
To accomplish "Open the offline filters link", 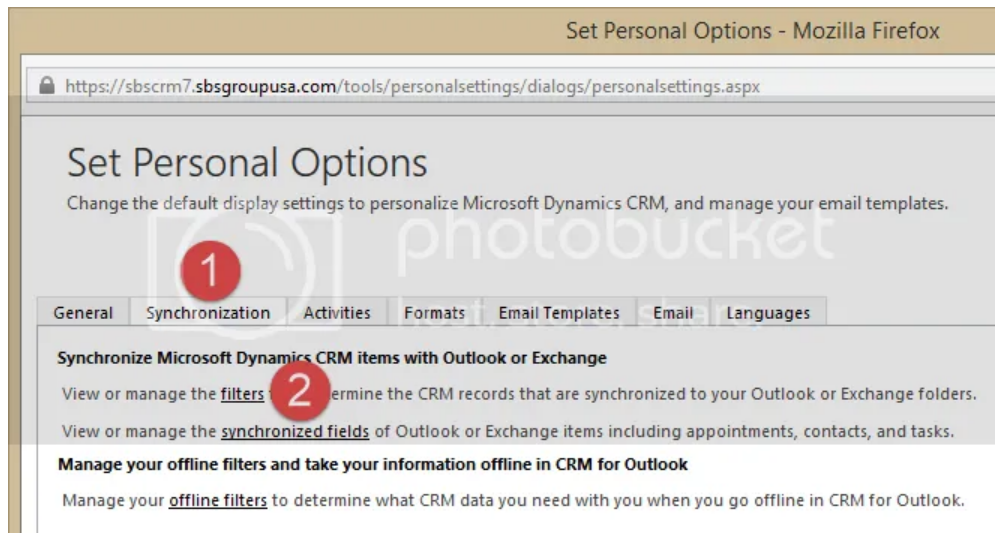I will (x=218, y=500).
